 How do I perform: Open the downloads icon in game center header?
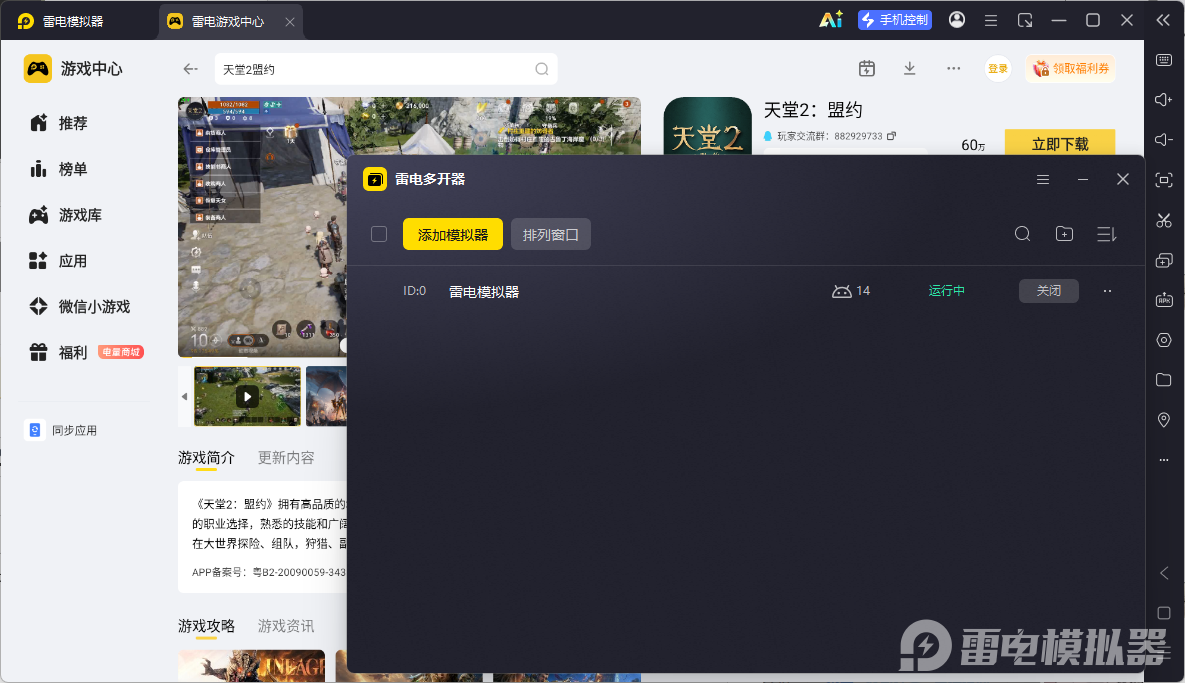pos(910,68)
